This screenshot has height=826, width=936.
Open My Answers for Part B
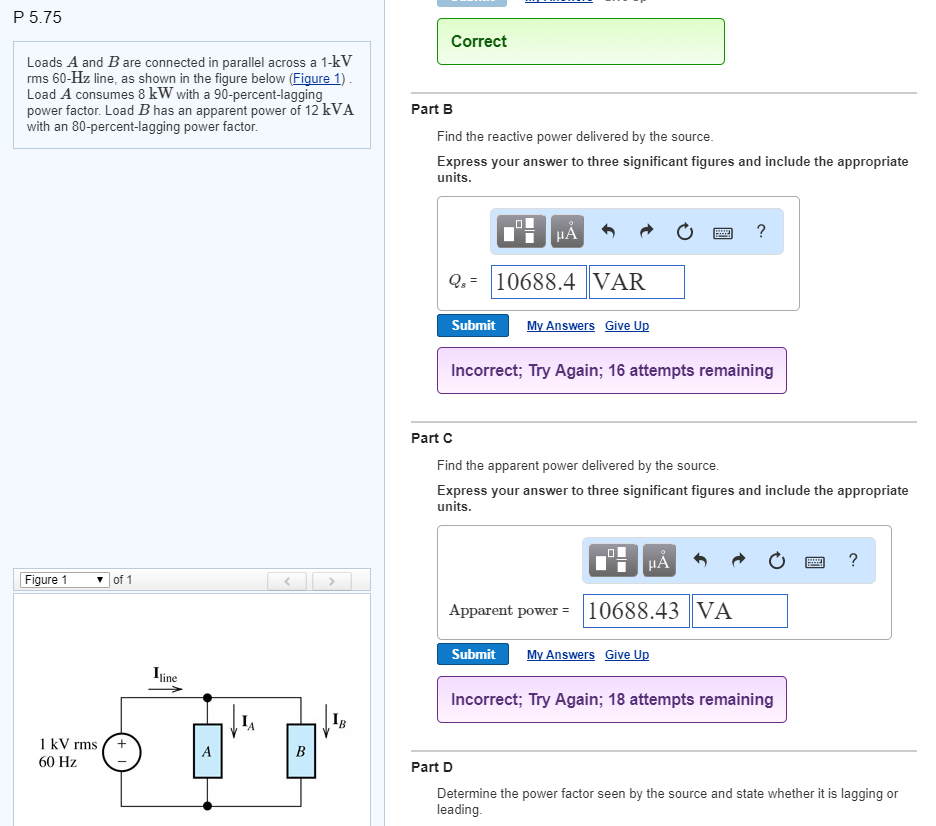click(559, 325)
